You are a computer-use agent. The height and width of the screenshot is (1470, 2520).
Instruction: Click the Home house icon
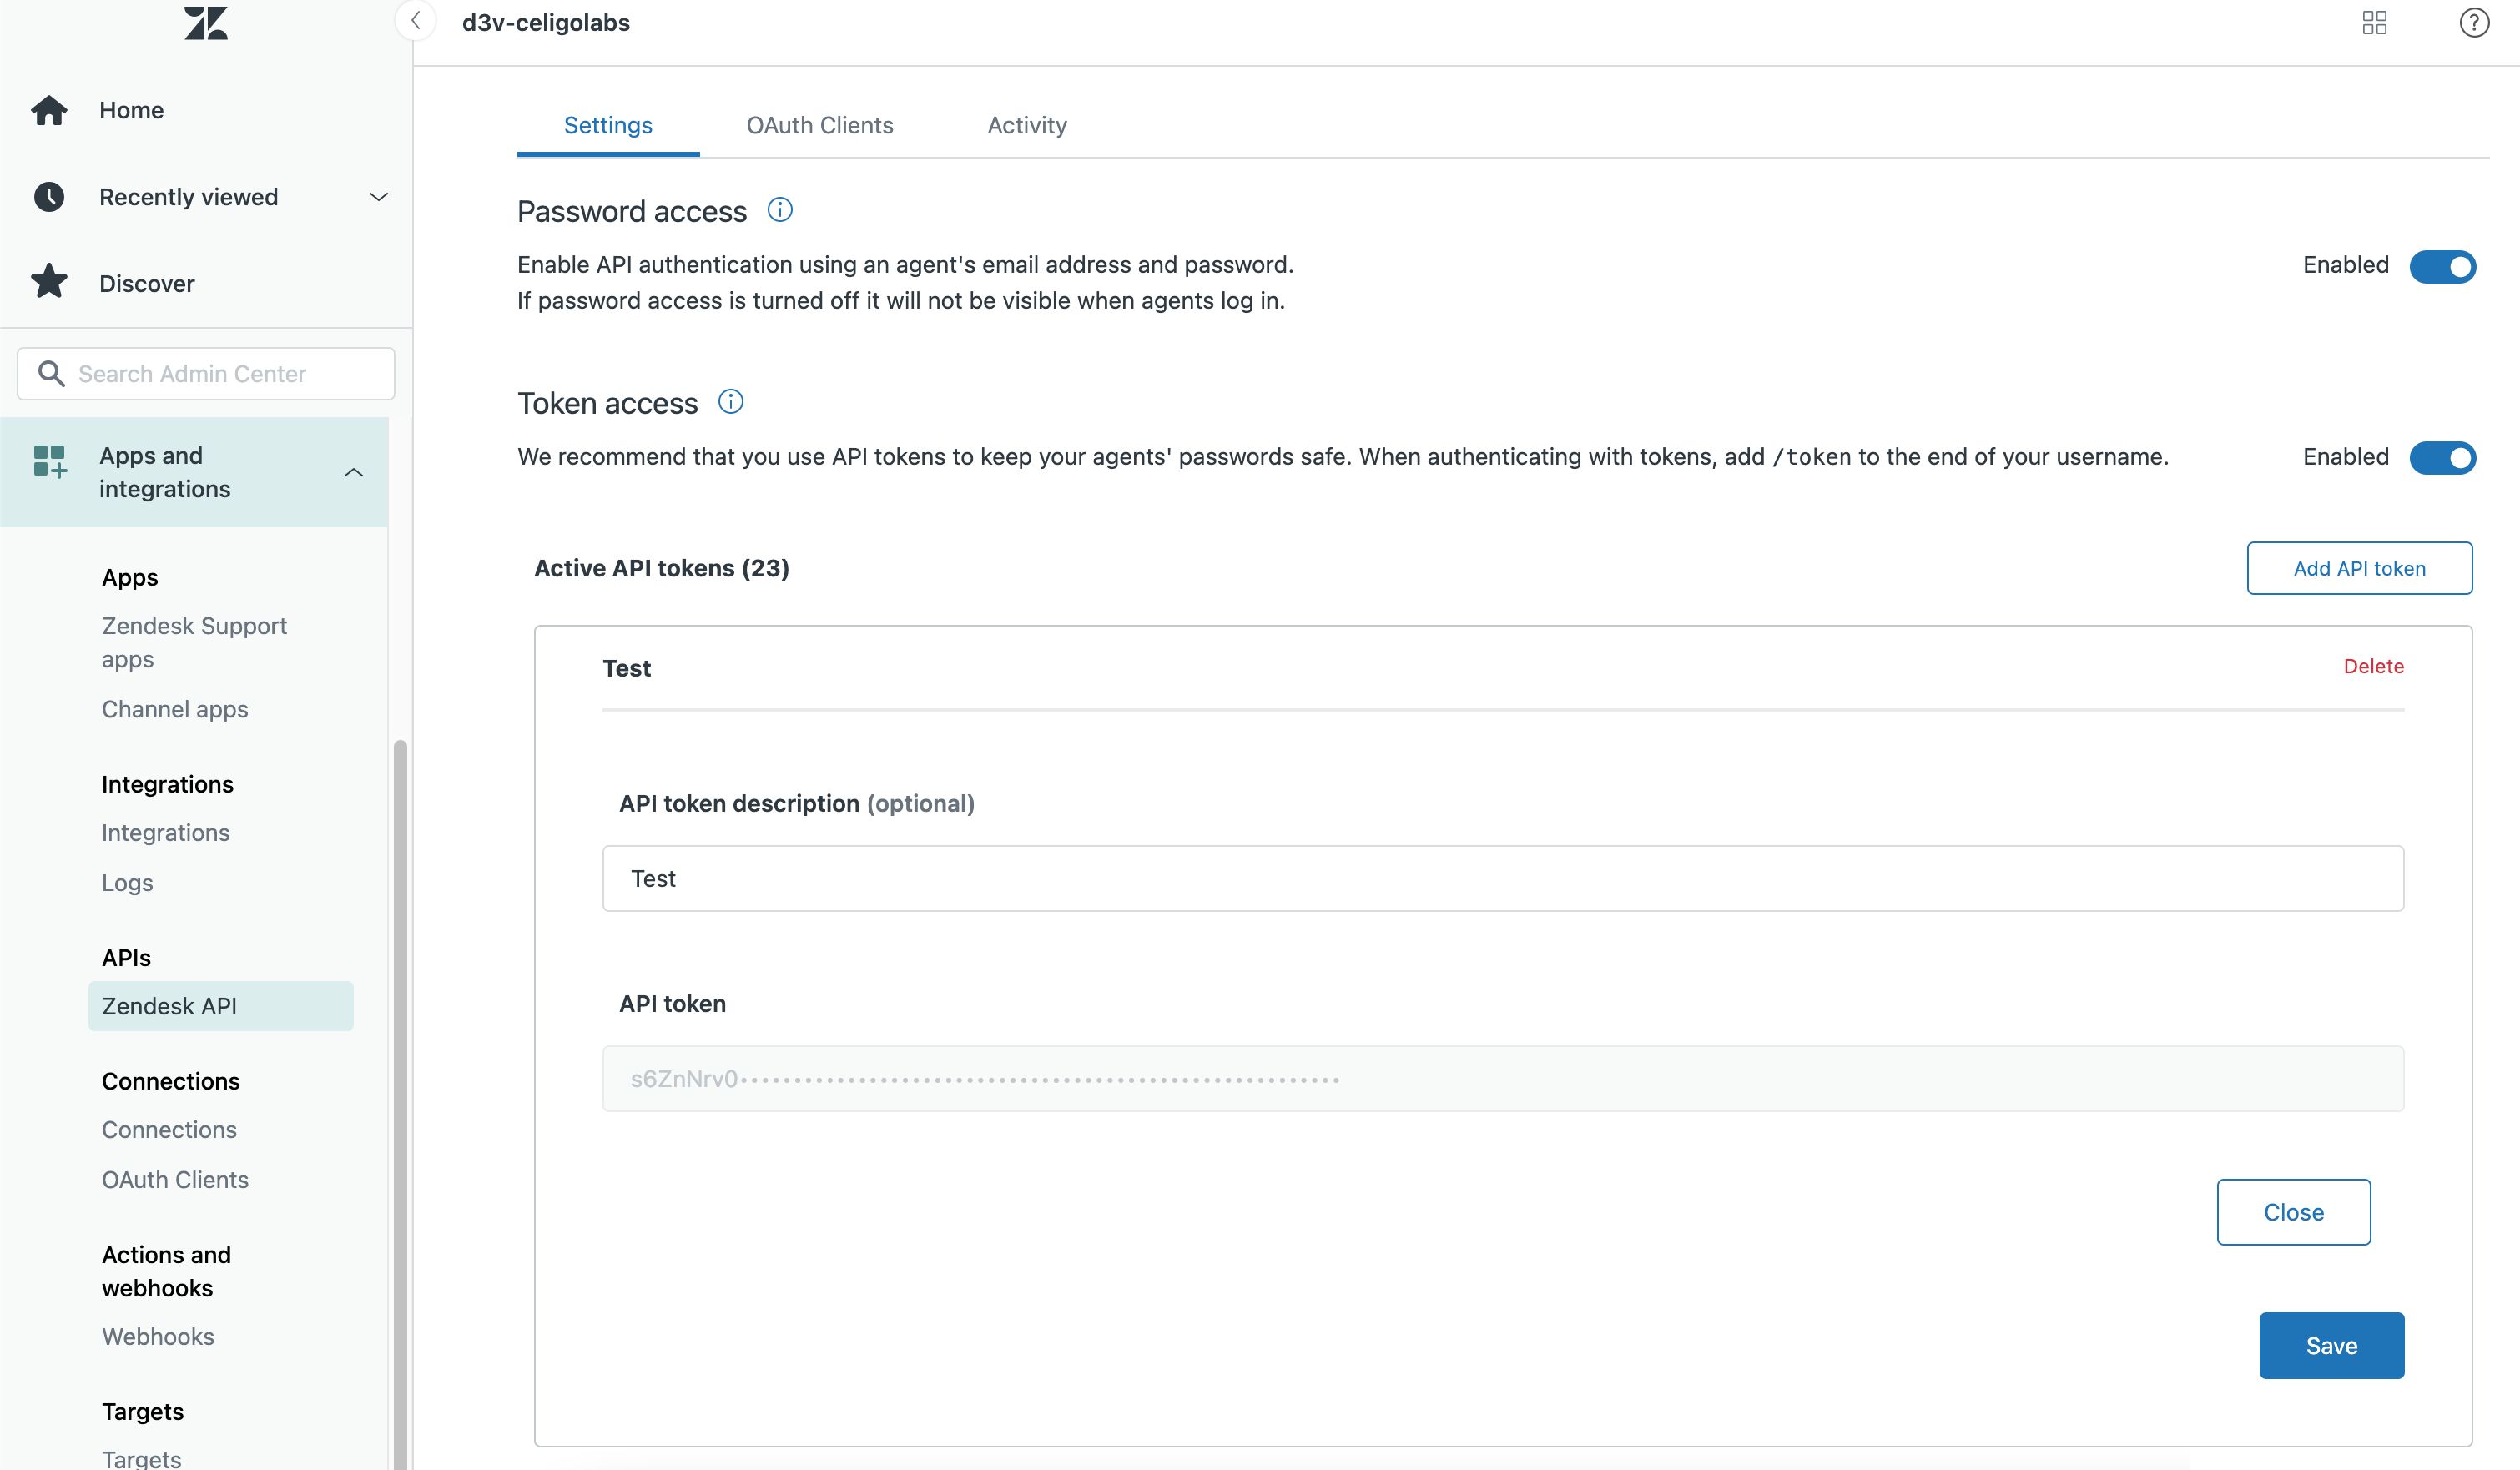(49, 110)
